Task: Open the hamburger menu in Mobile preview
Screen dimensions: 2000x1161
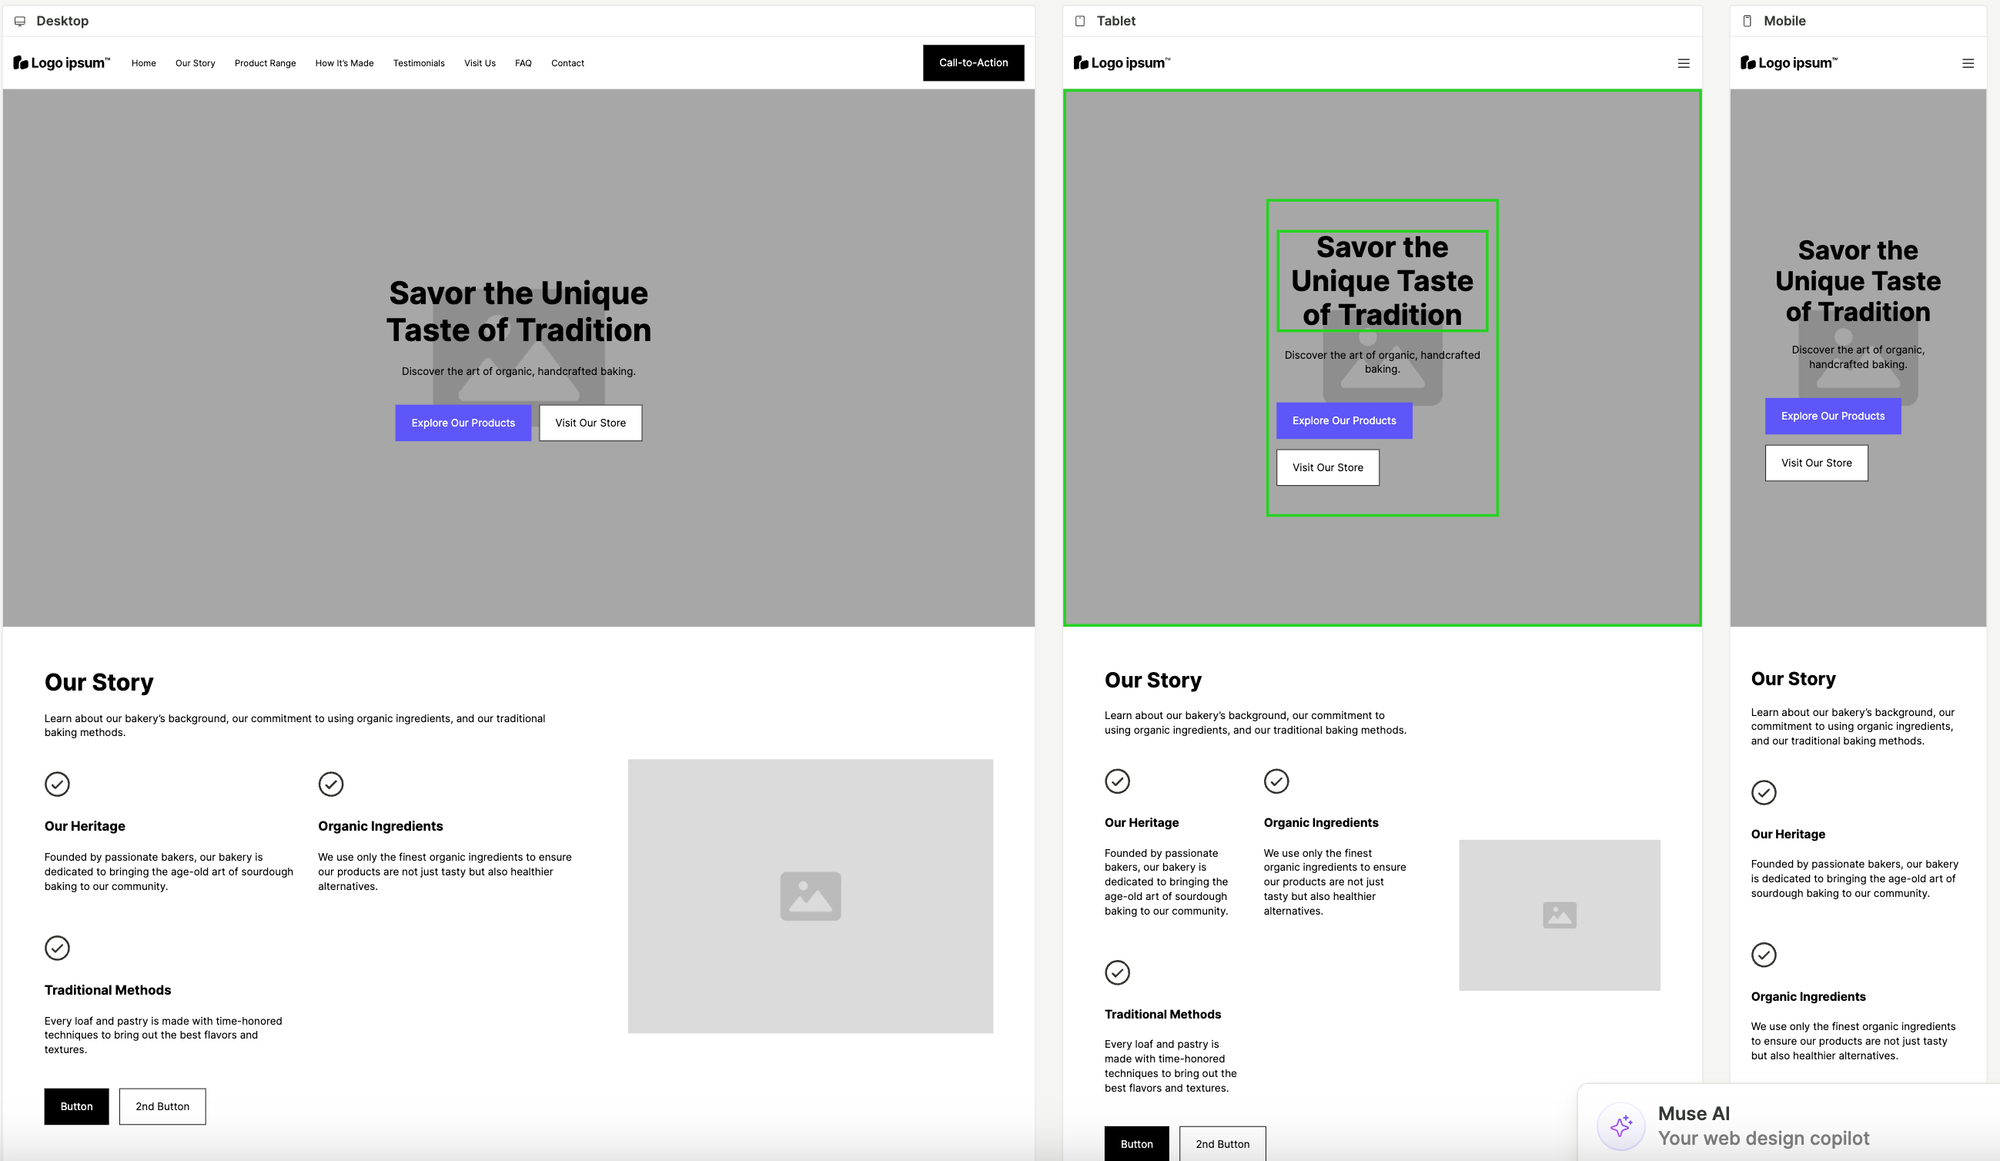Action: (x=1968, y=63)
